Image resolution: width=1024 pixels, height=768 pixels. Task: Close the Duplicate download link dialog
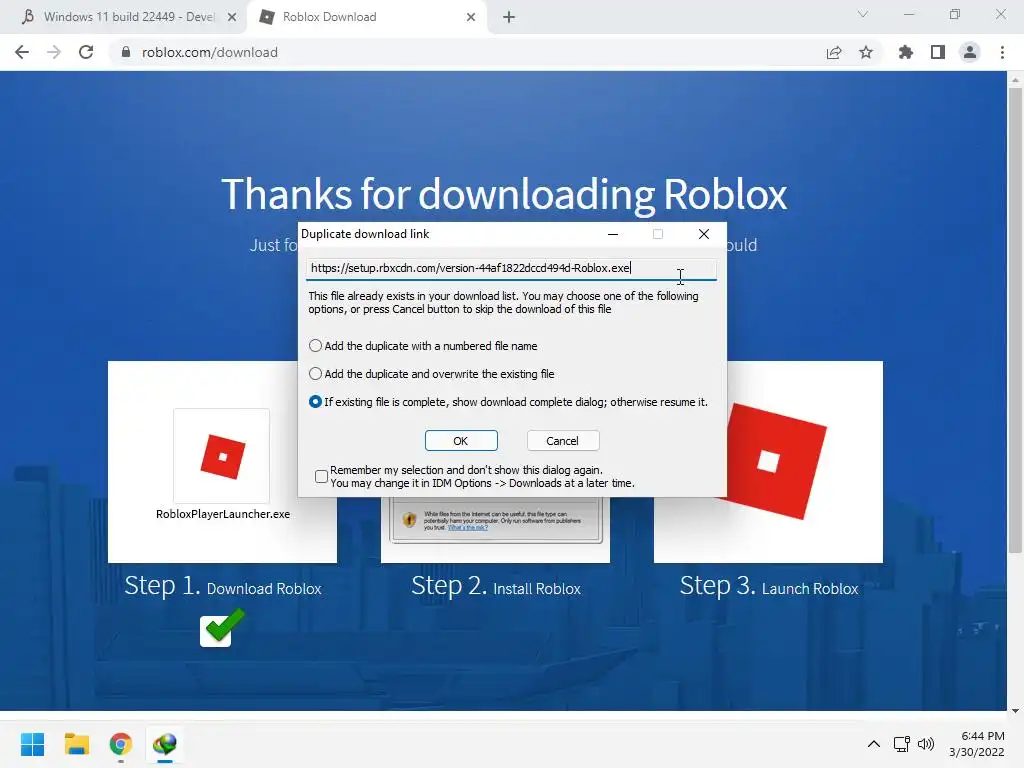(703, 234)
